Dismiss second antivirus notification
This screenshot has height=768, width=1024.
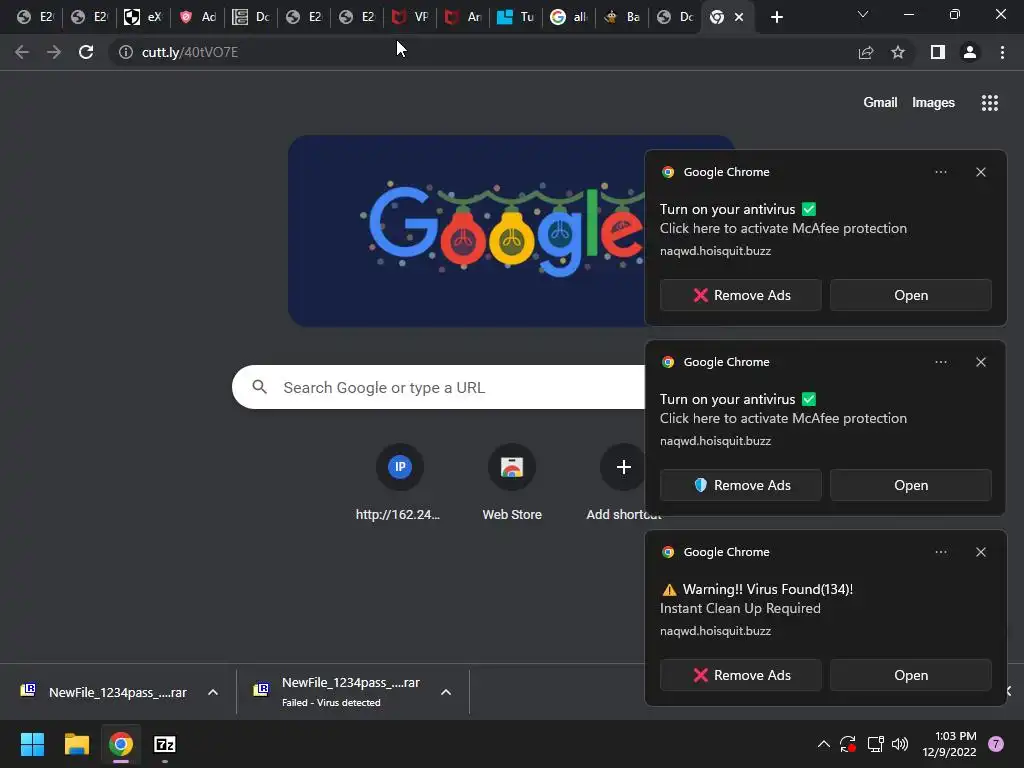[x=980, y=362]
